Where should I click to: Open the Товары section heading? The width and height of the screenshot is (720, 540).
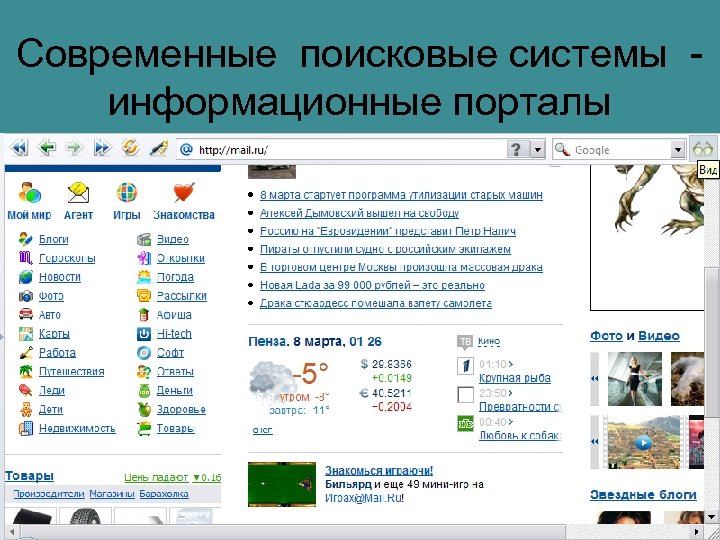point(29,476)
